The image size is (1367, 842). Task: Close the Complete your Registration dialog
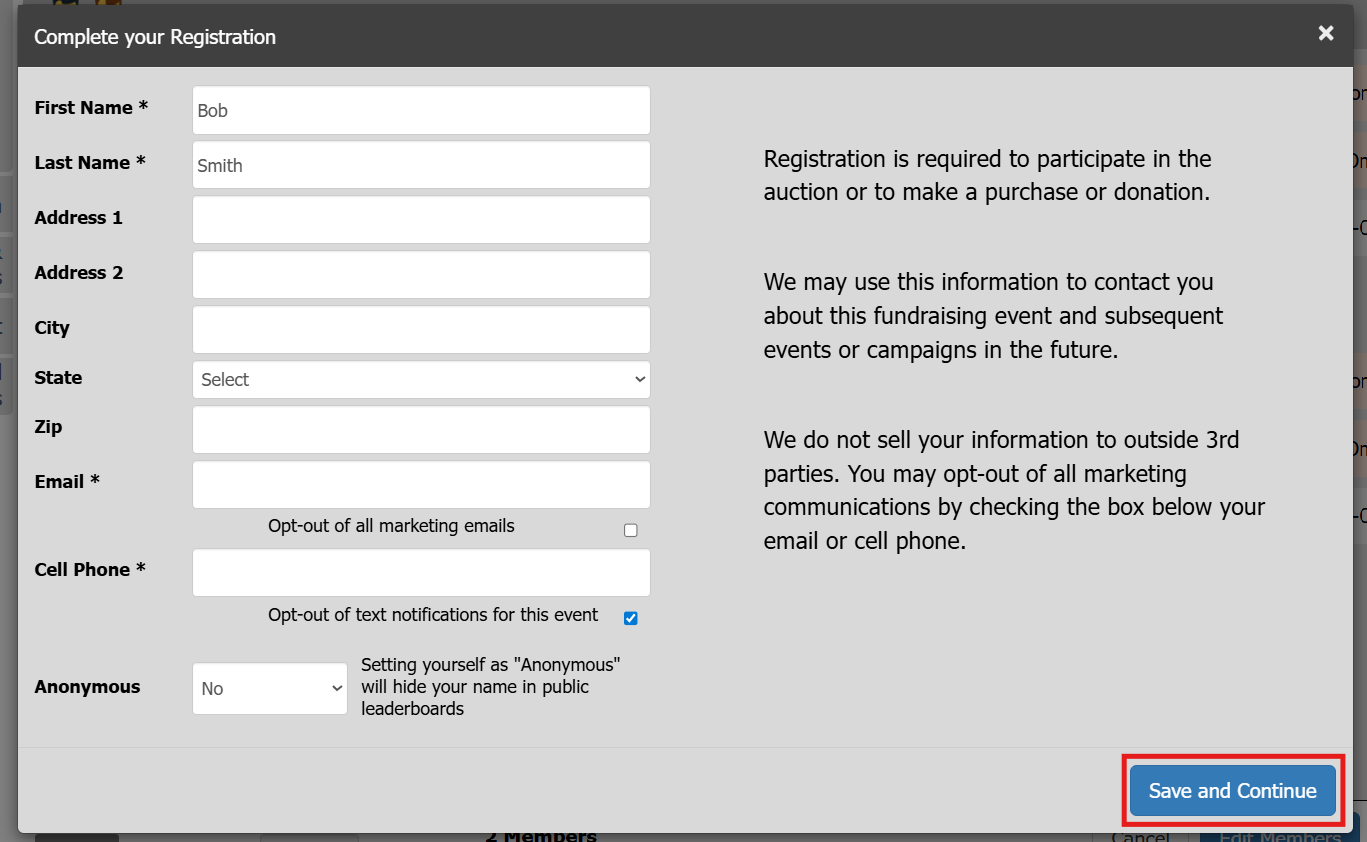(1326, 33)
